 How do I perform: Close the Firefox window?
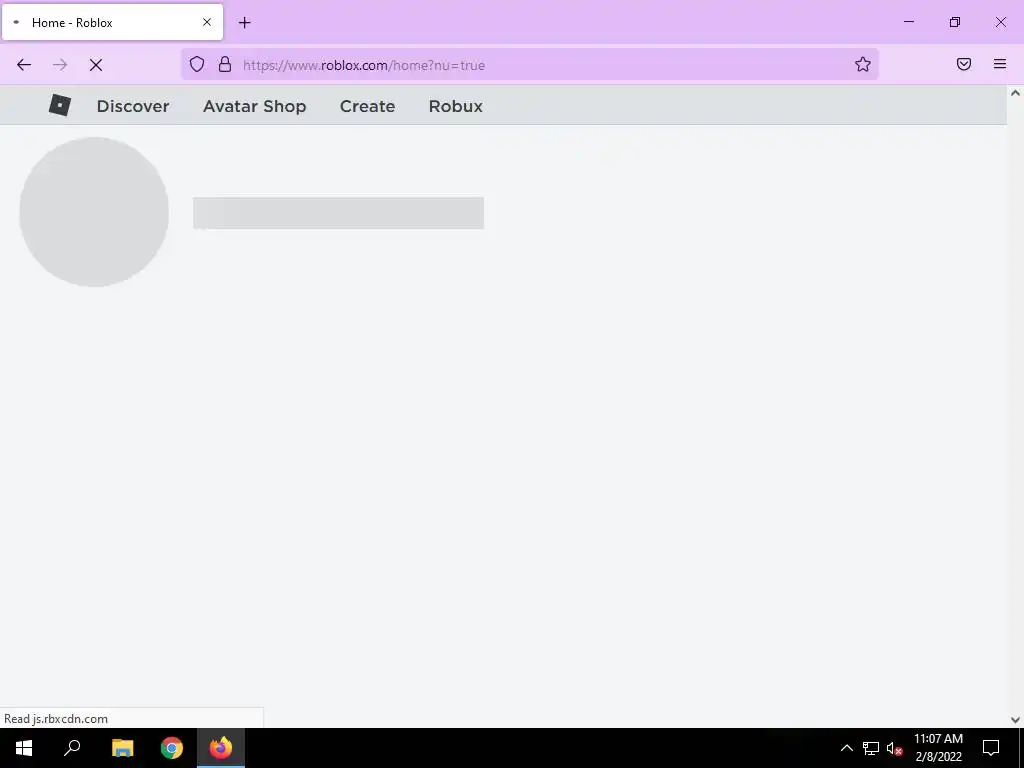(1000, 22)
